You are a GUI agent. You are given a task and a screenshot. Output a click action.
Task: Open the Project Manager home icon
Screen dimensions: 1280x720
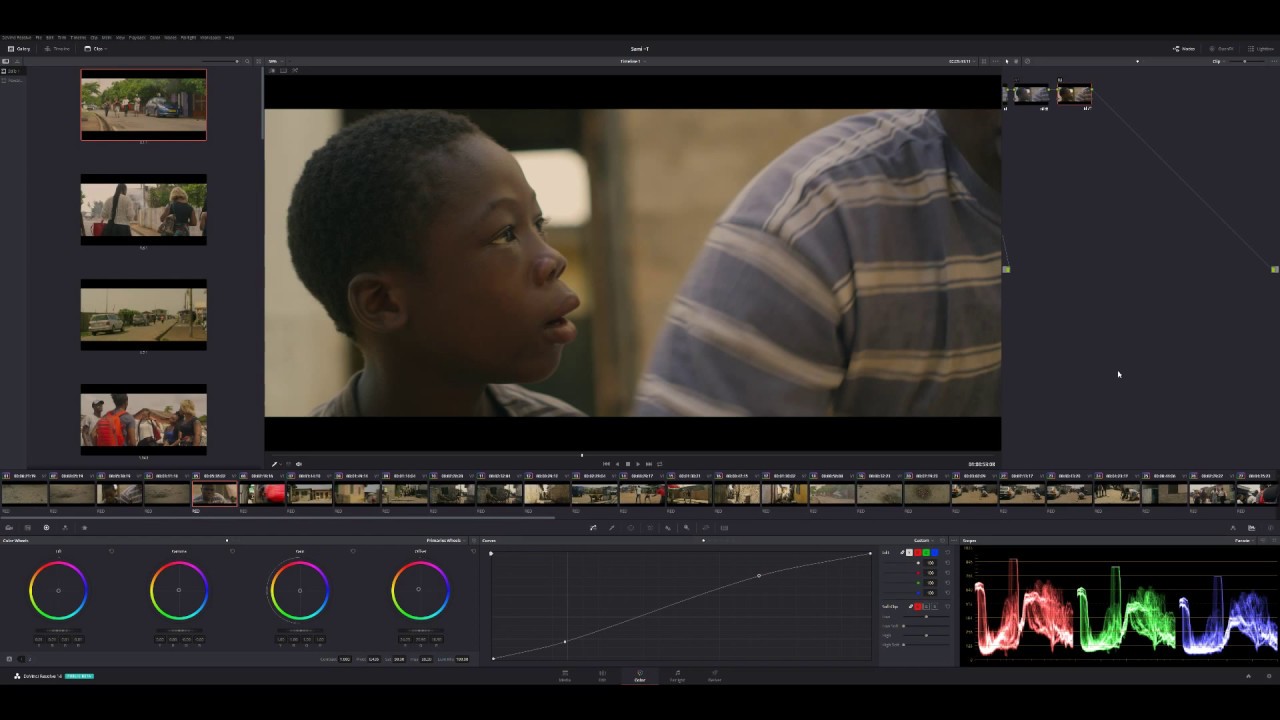[x=1248, y=676]
